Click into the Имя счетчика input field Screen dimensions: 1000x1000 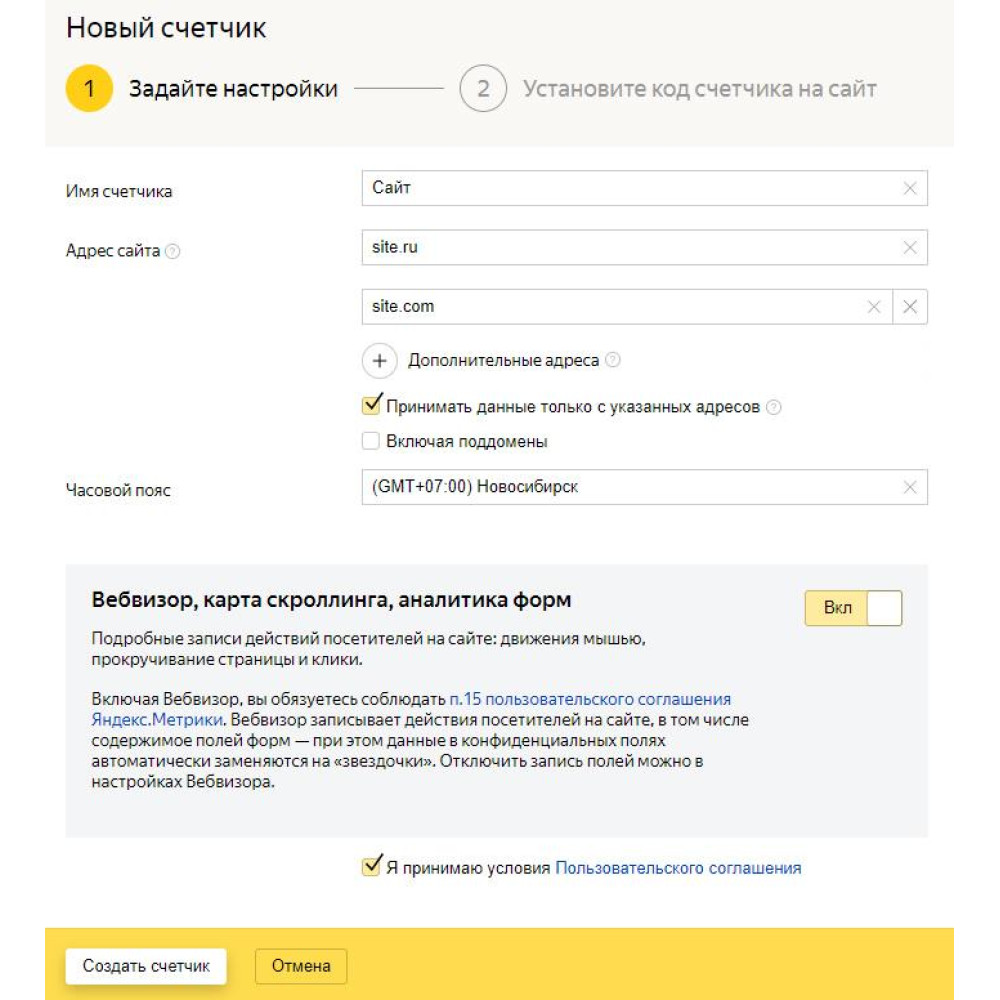click(630, 188)
